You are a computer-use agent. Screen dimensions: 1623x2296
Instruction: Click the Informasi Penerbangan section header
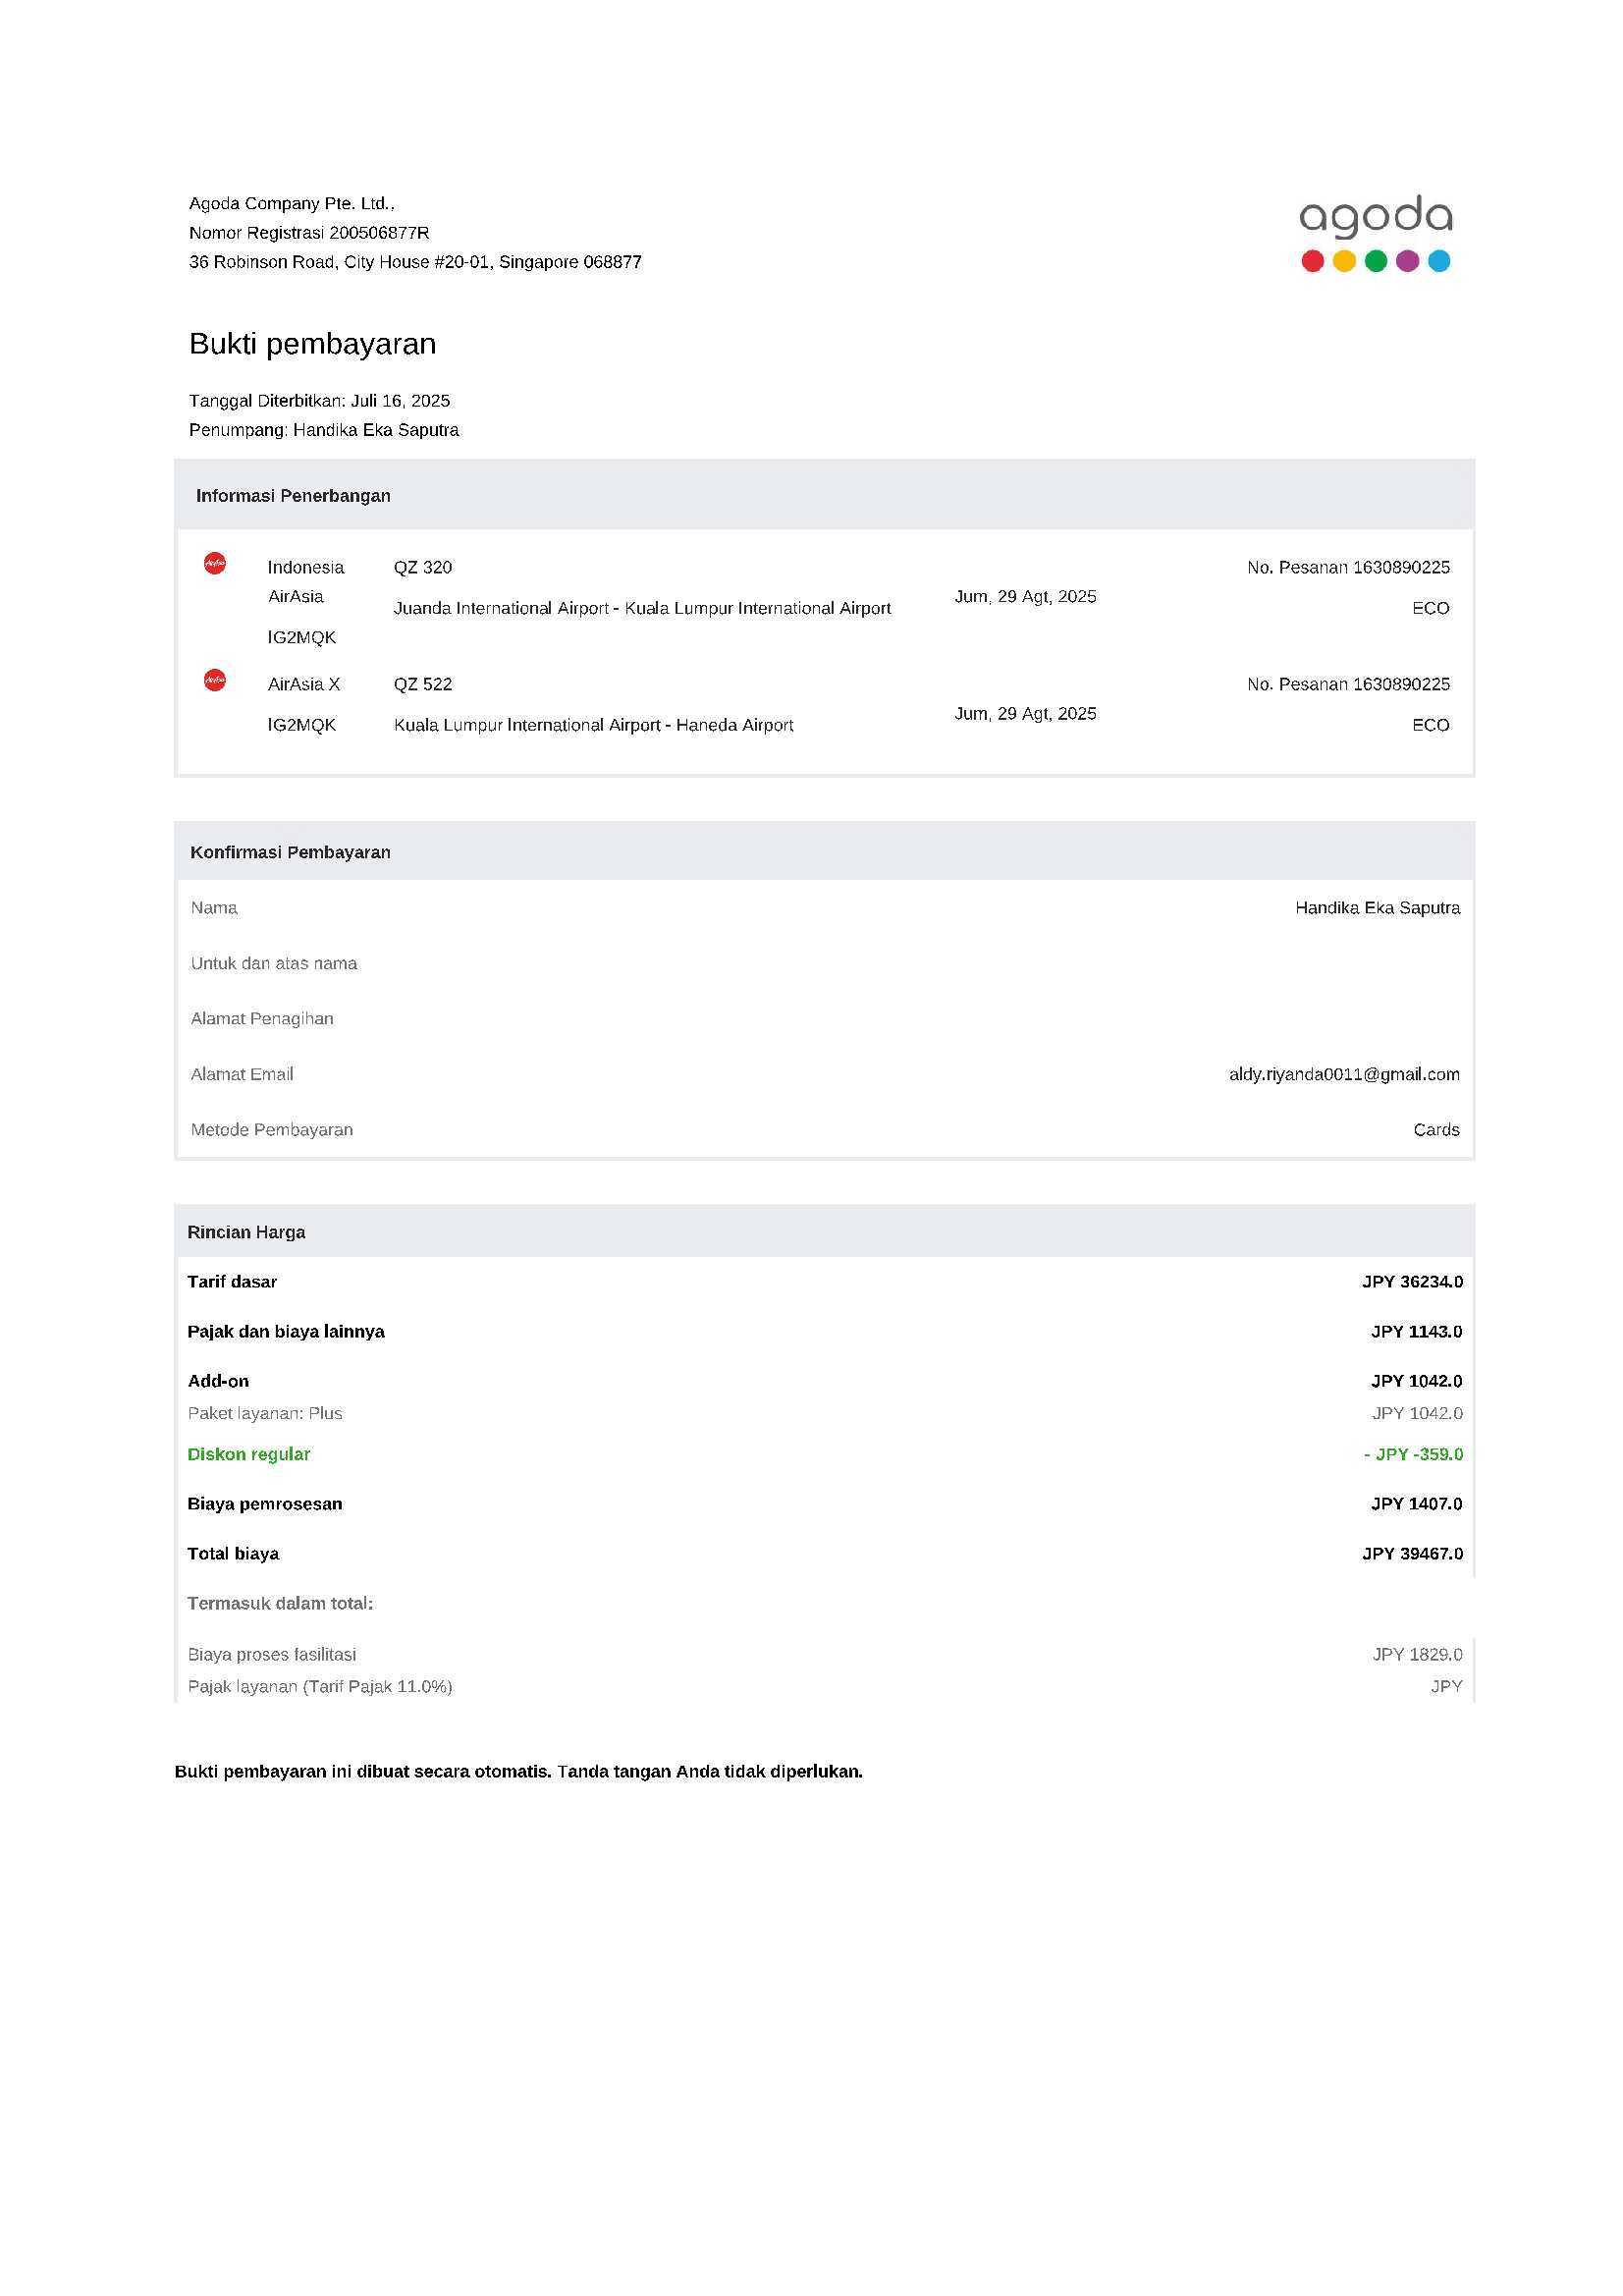tap(293, 496)
